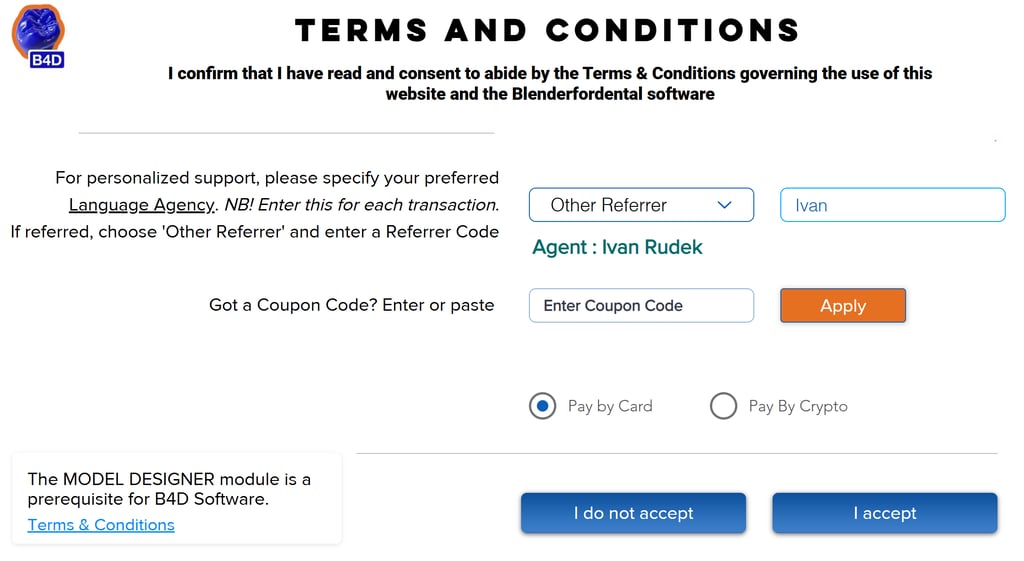
Task: Follow the underlined Language Agency link
Action: coord(141,205)
